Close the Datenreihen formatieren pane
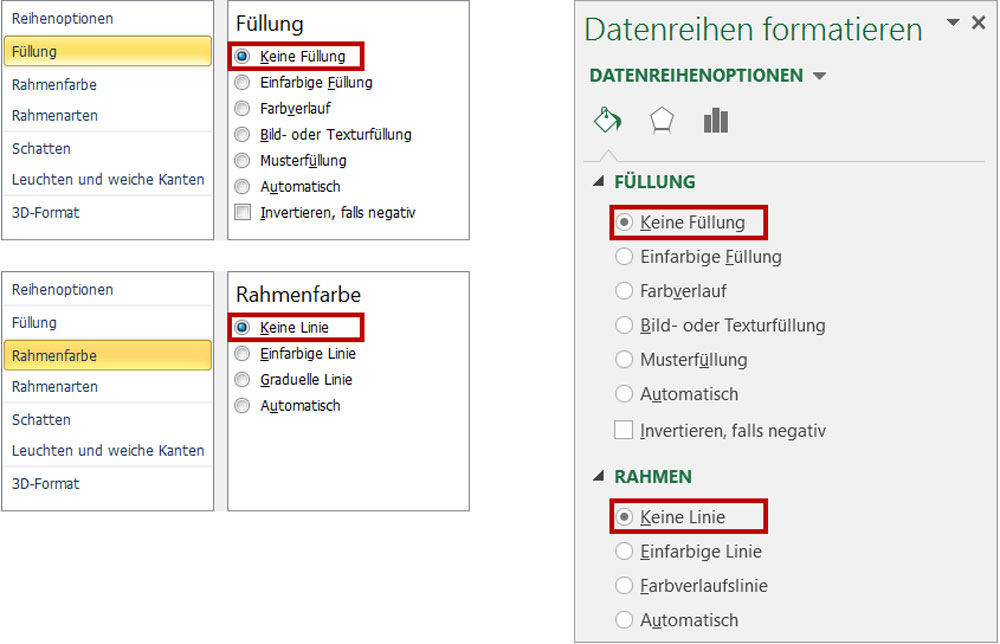The height and width of the screenshot is (644, 1000). [x=979, y=23]
